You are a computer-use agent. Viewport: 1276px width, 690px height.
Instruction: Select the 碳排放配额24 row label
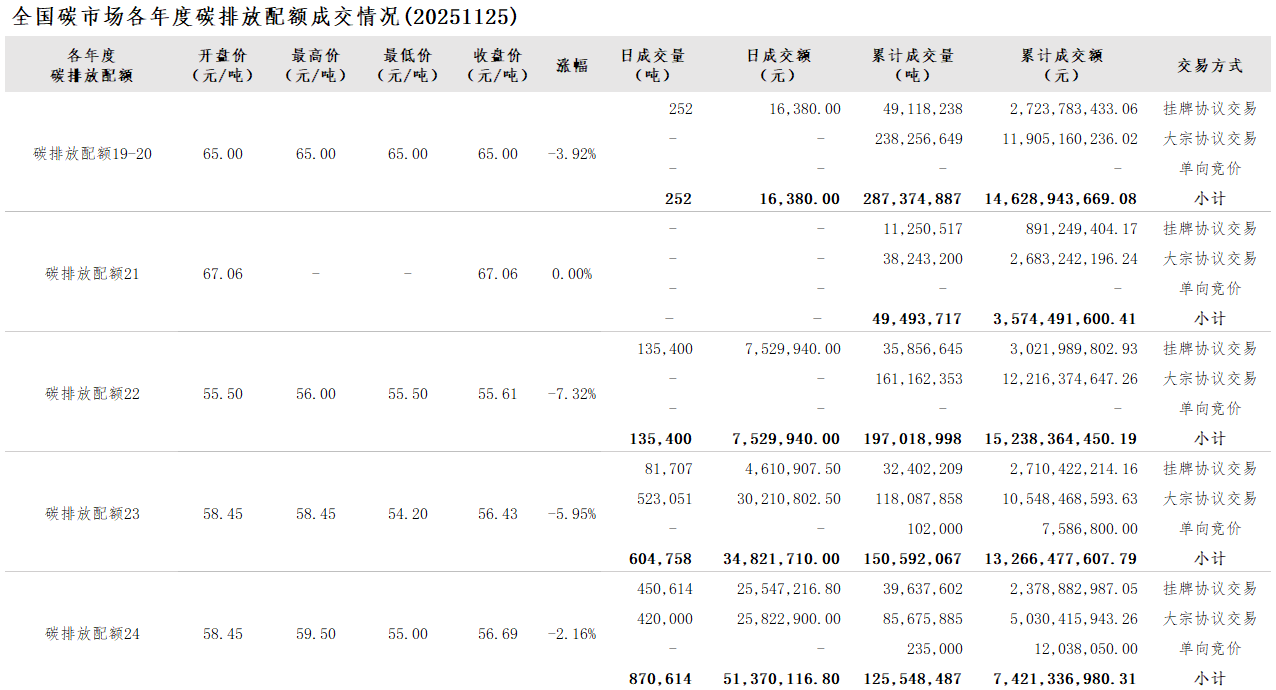[93, 634]
